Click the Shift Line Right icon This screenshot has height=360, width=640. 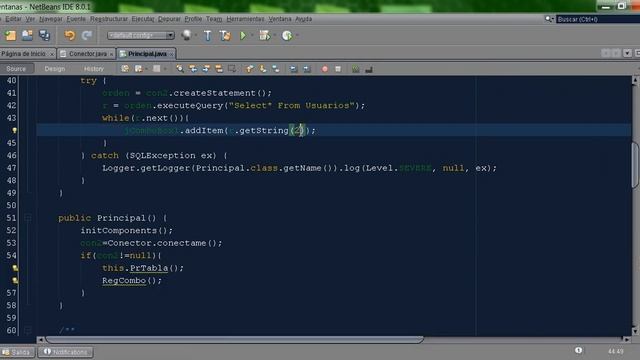click(x=307, y=69)
